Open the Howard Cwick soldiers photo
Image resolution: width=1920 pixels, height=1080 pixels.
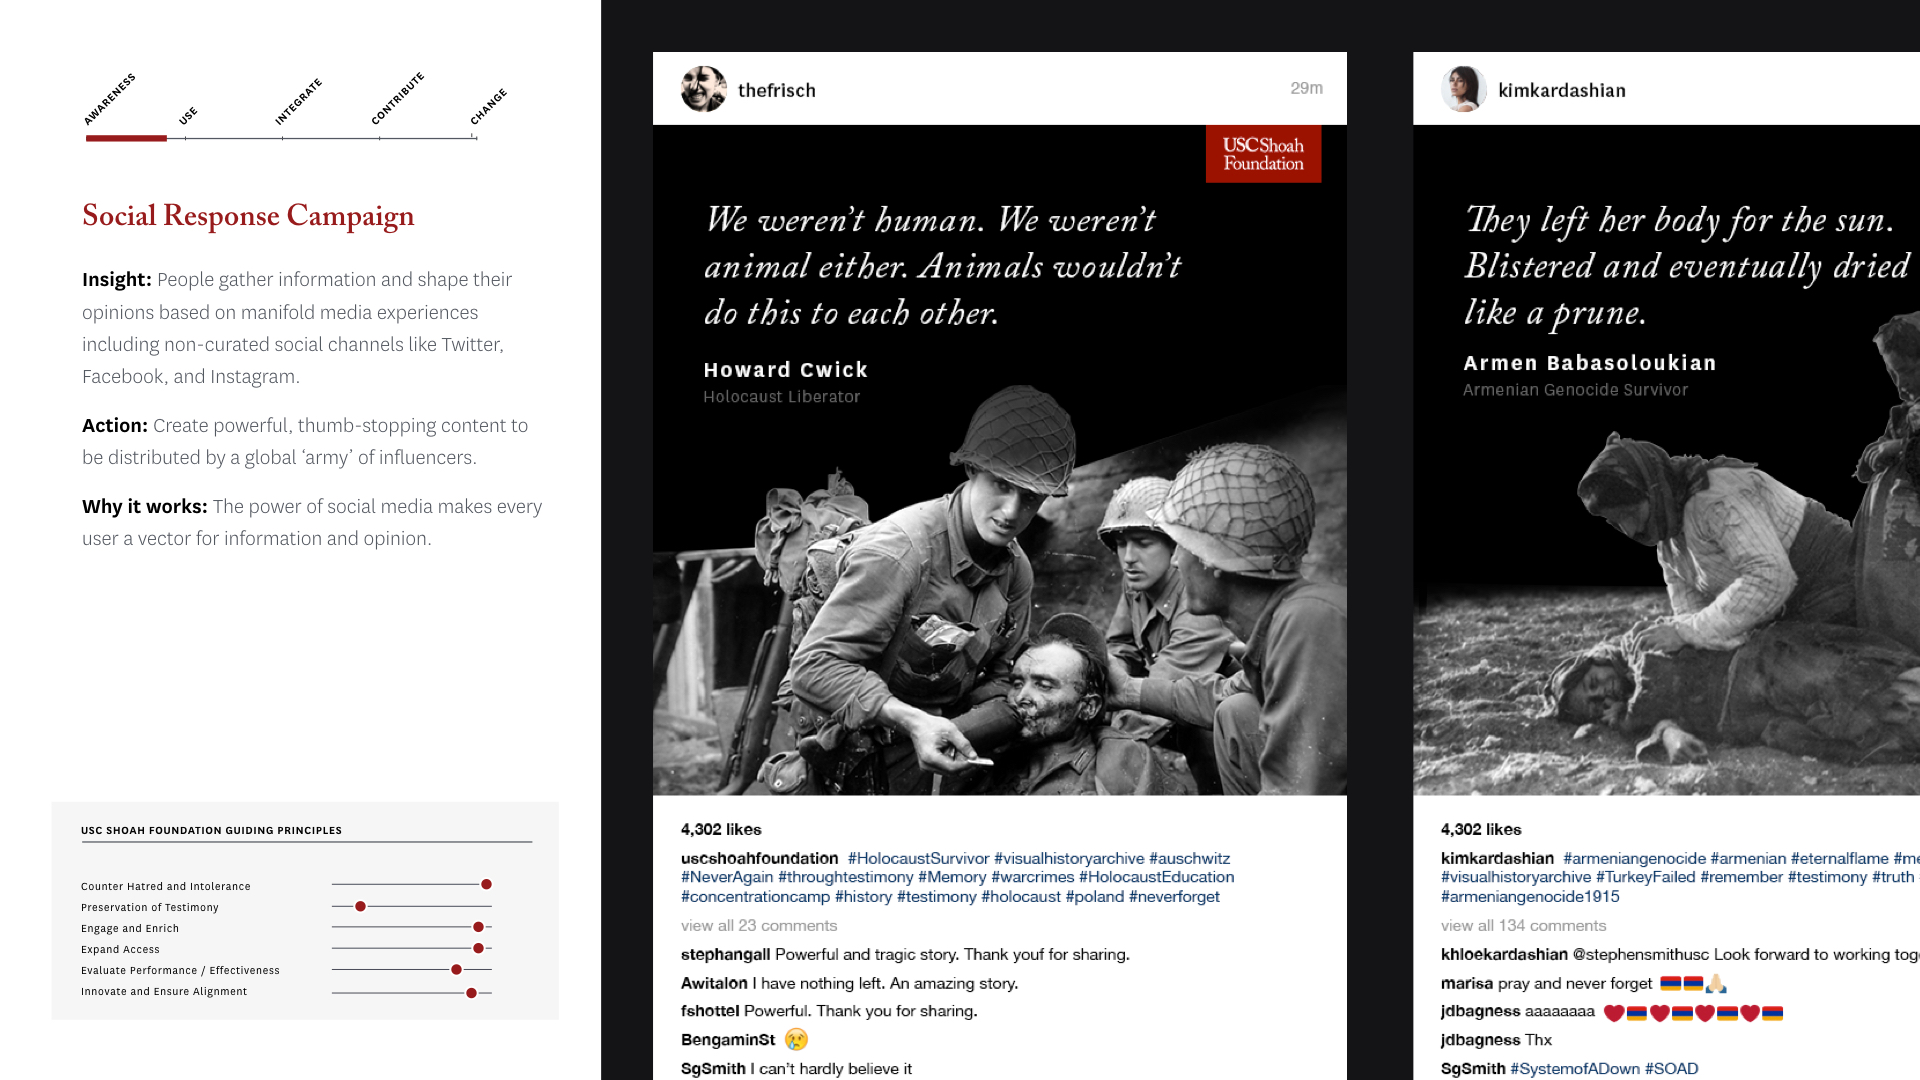tap(1000, 460)
